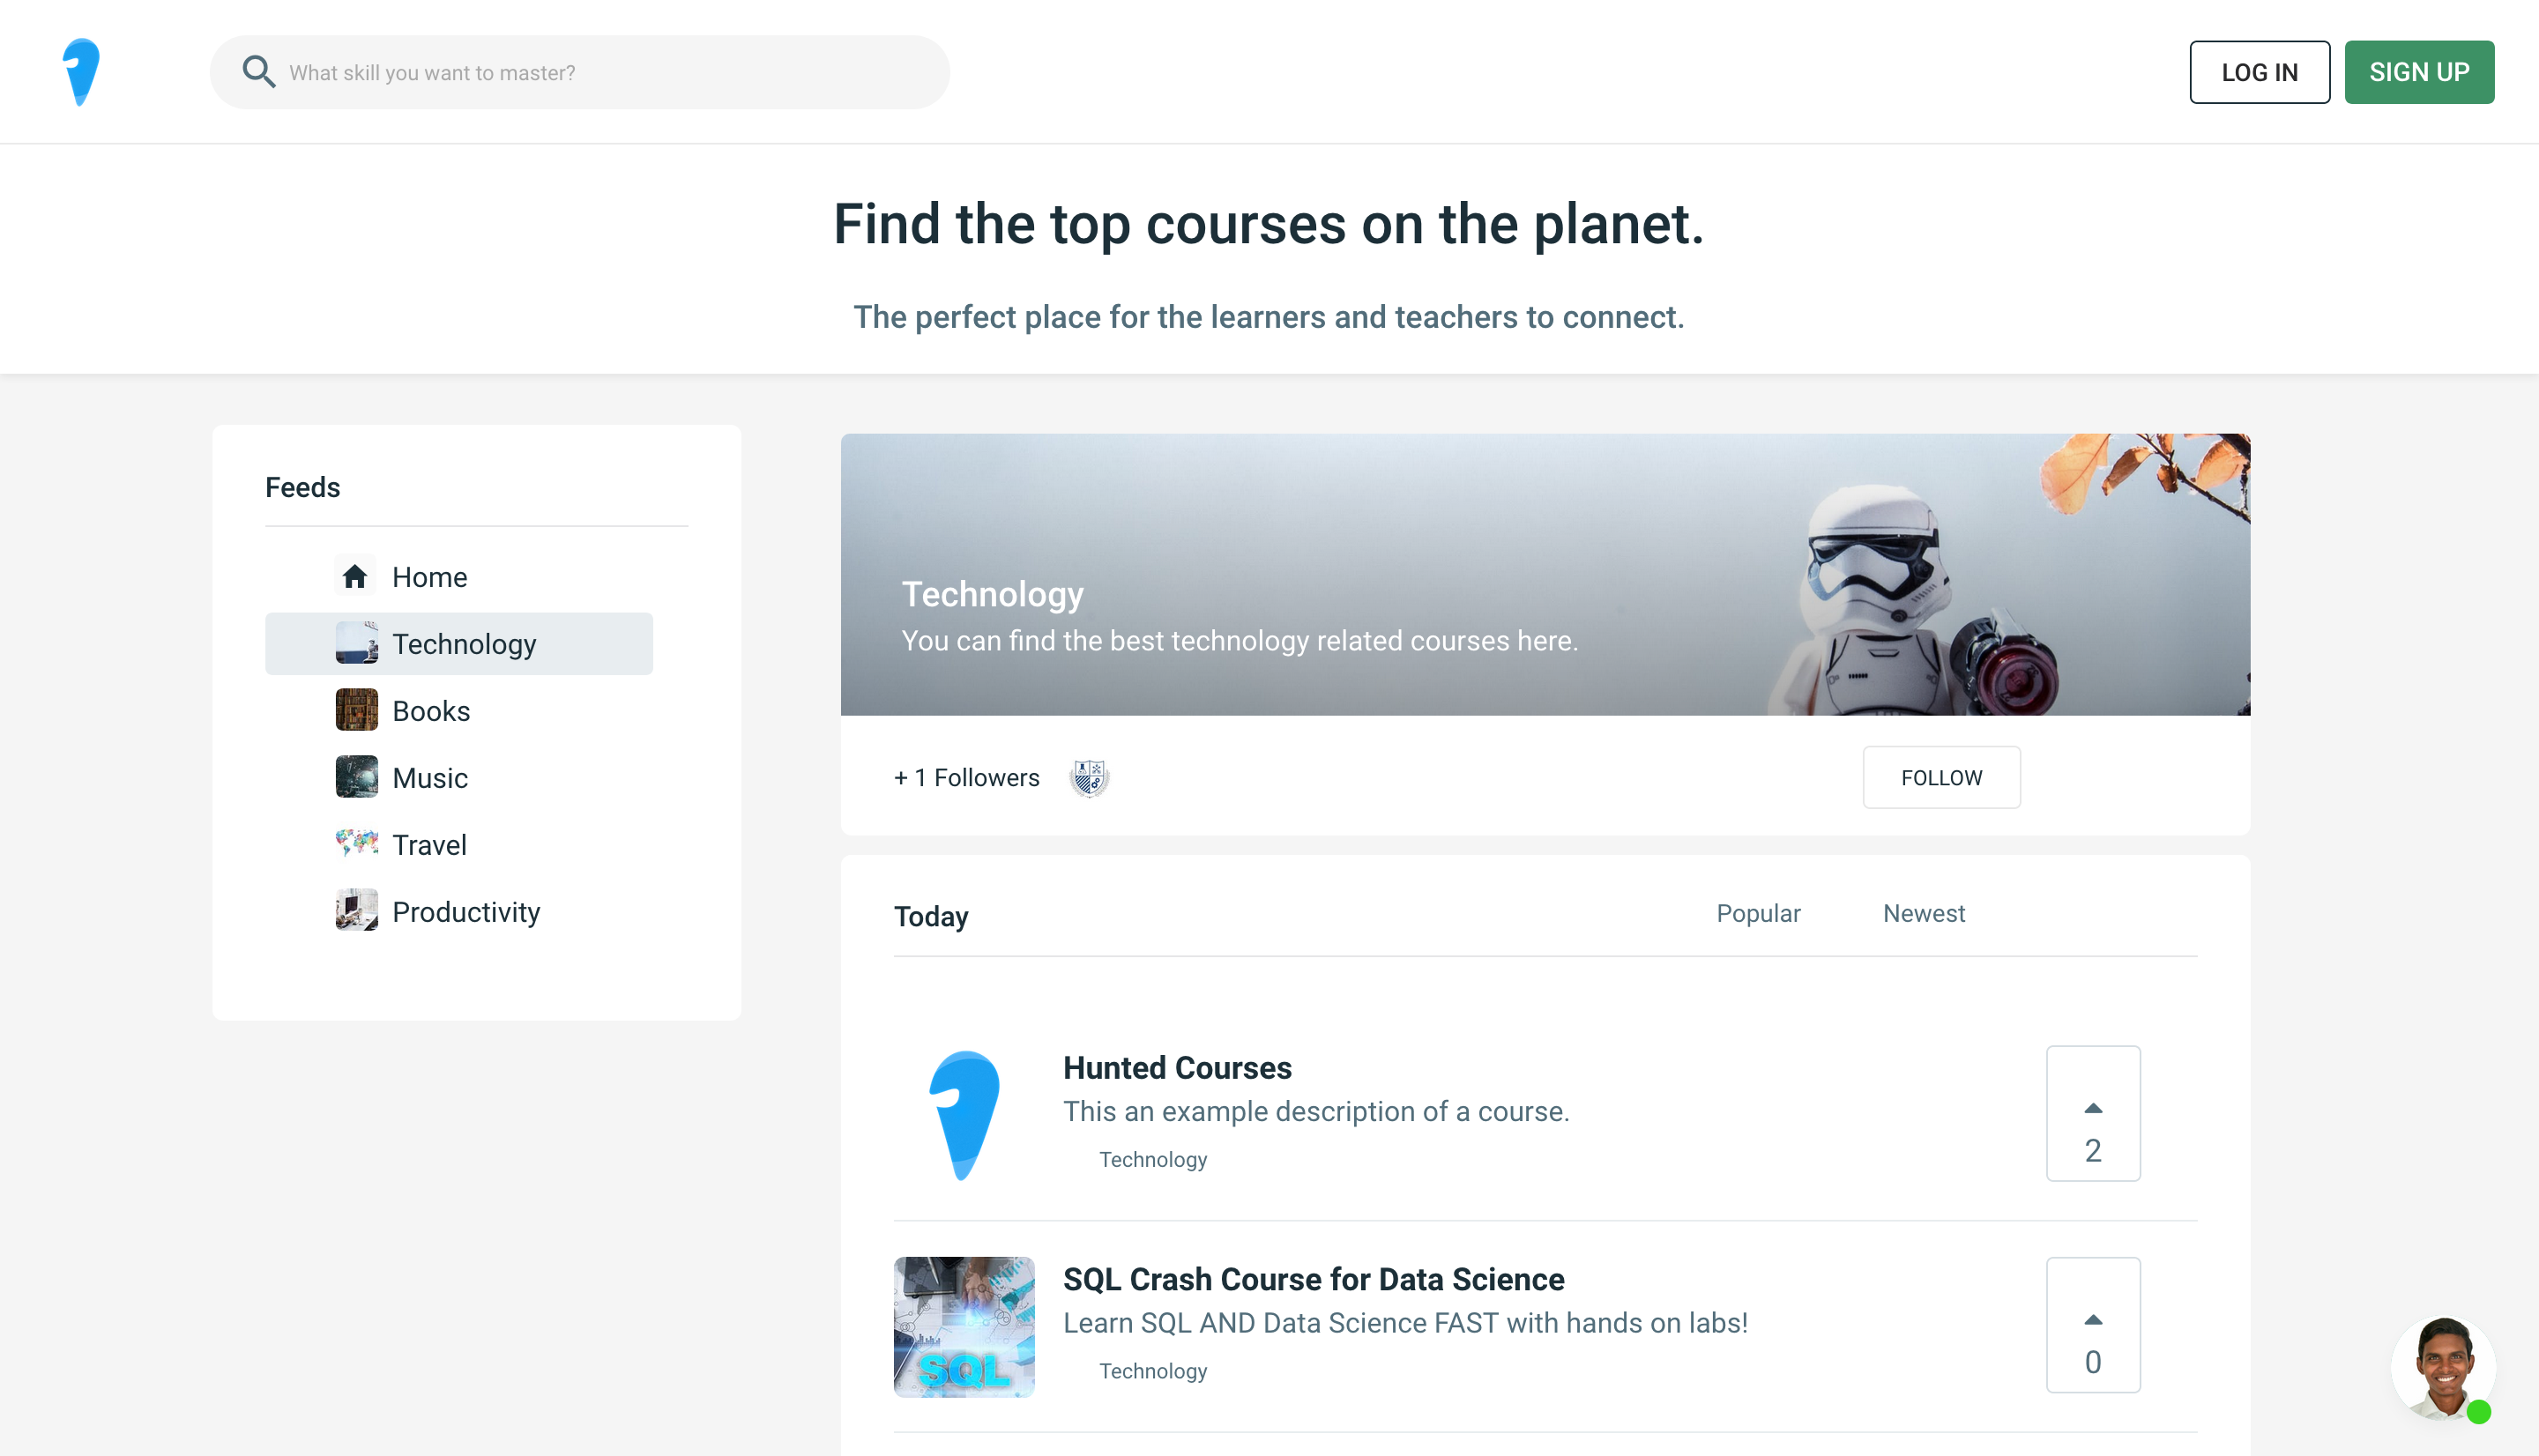Click the Technology tag under Hunted Courses
Screen dimensions: 2539x1456
click(1152, 1159)
